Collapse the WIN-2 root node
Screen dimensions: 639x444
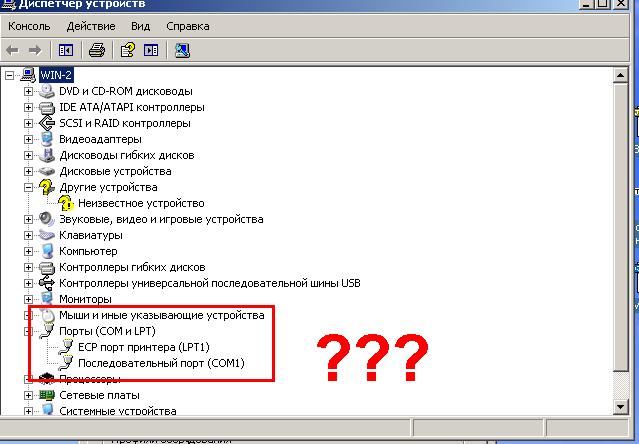[x=9, y=75]
